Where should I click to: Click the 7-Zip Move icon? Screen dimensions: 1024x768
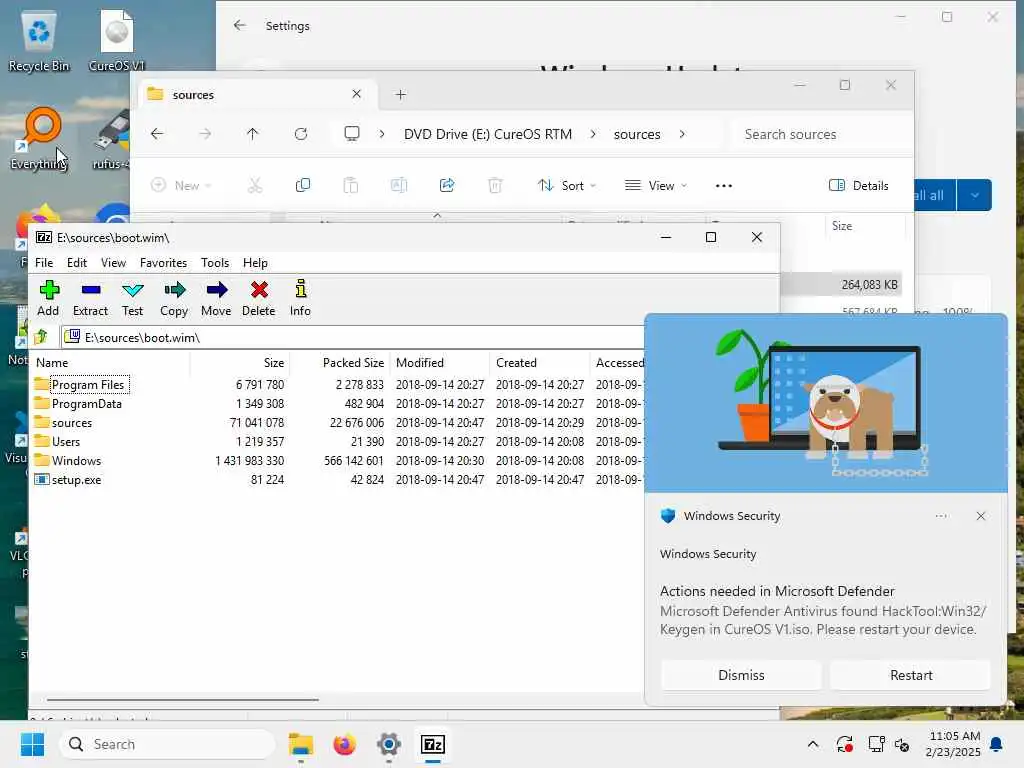[216, 290]
